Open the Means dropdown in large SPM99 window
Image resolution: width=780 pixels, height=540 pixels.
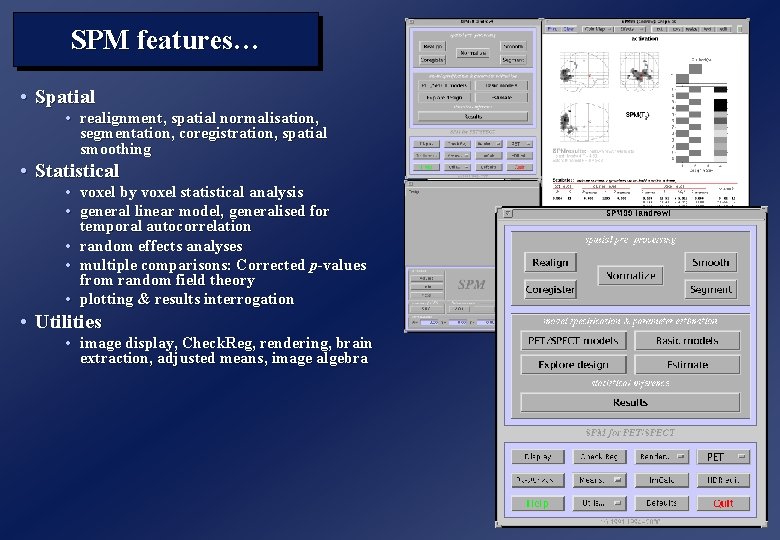point(599,480)
